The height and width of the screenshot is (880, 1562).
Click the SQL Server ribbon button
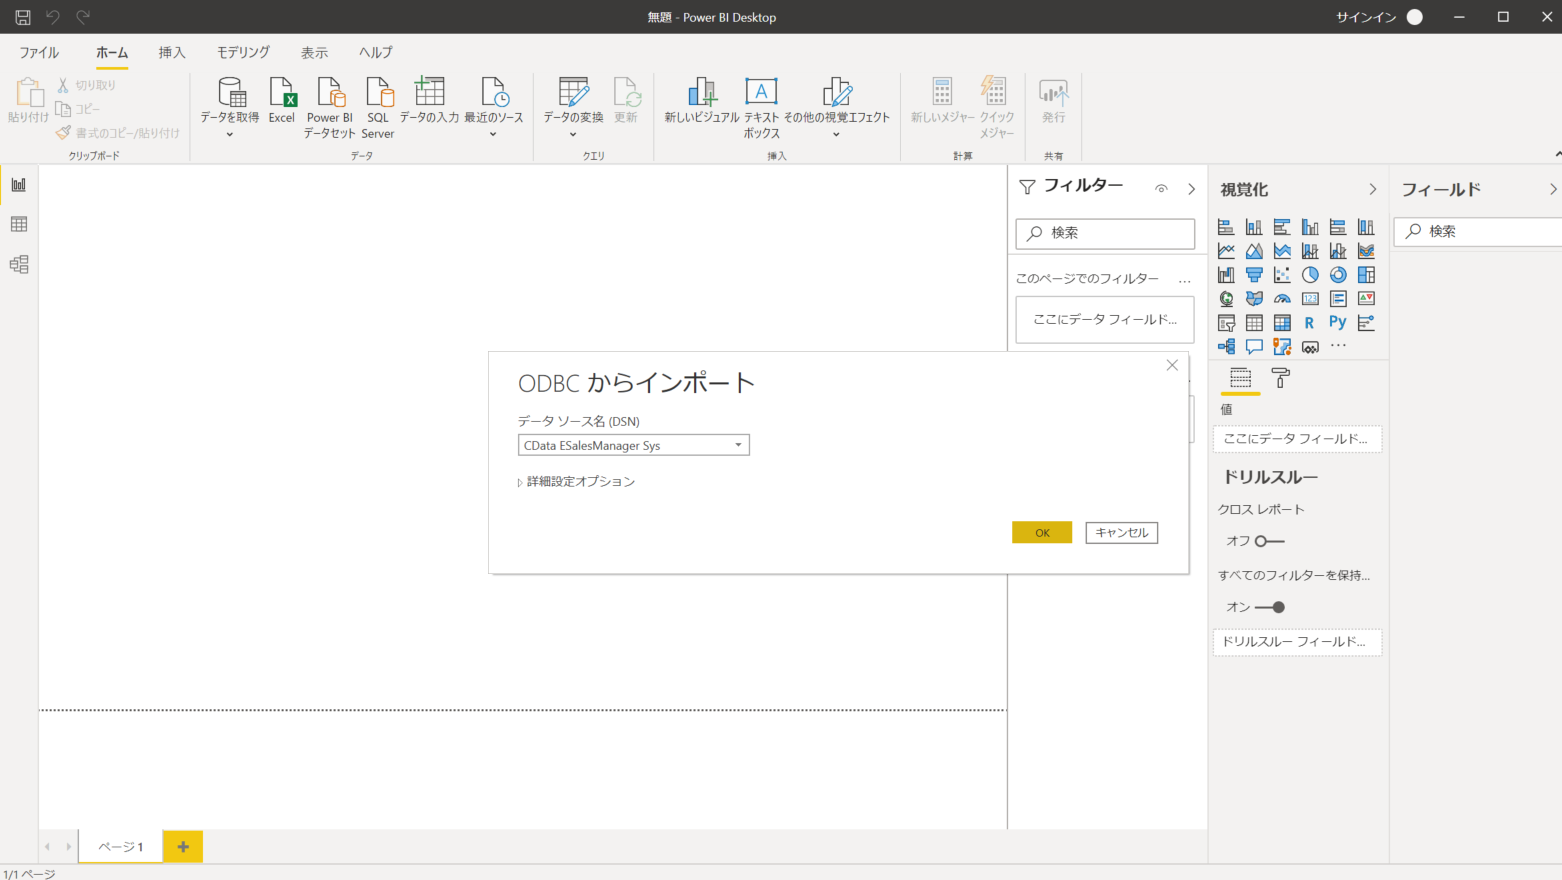tap(378, 108)
